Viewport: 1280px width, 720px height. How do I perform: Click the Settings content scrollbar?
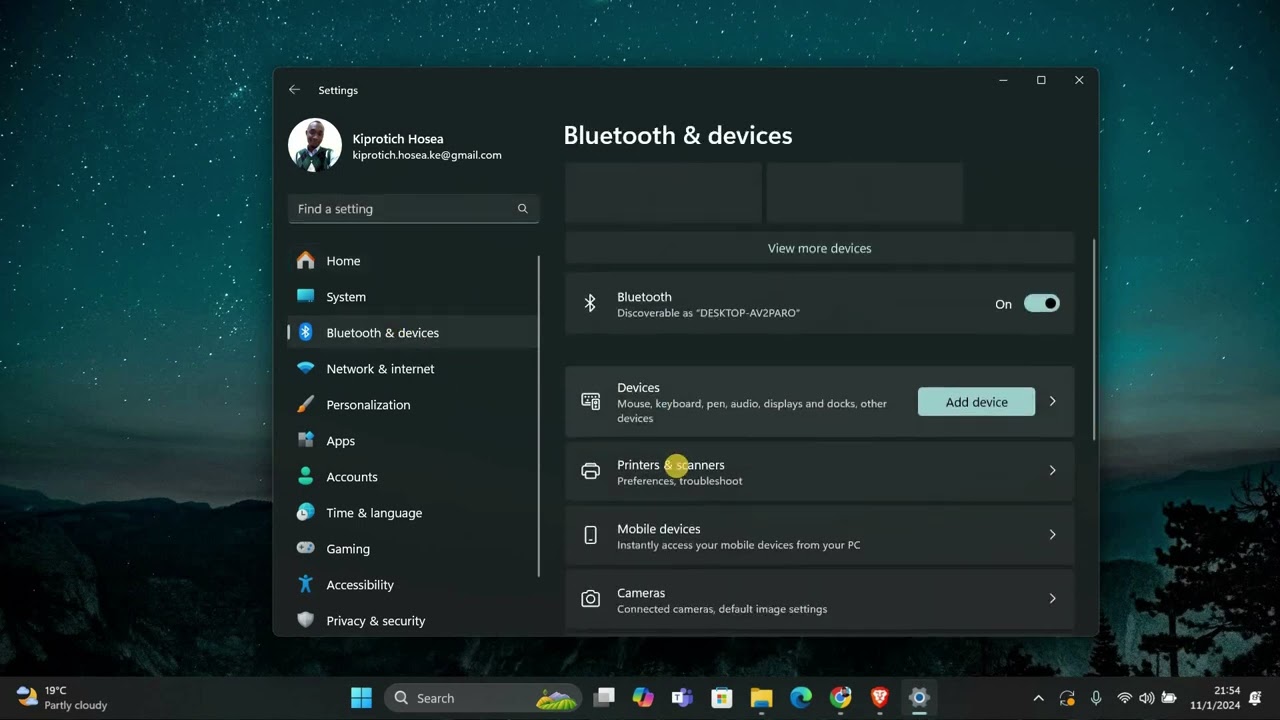[x=1094, y=339]
